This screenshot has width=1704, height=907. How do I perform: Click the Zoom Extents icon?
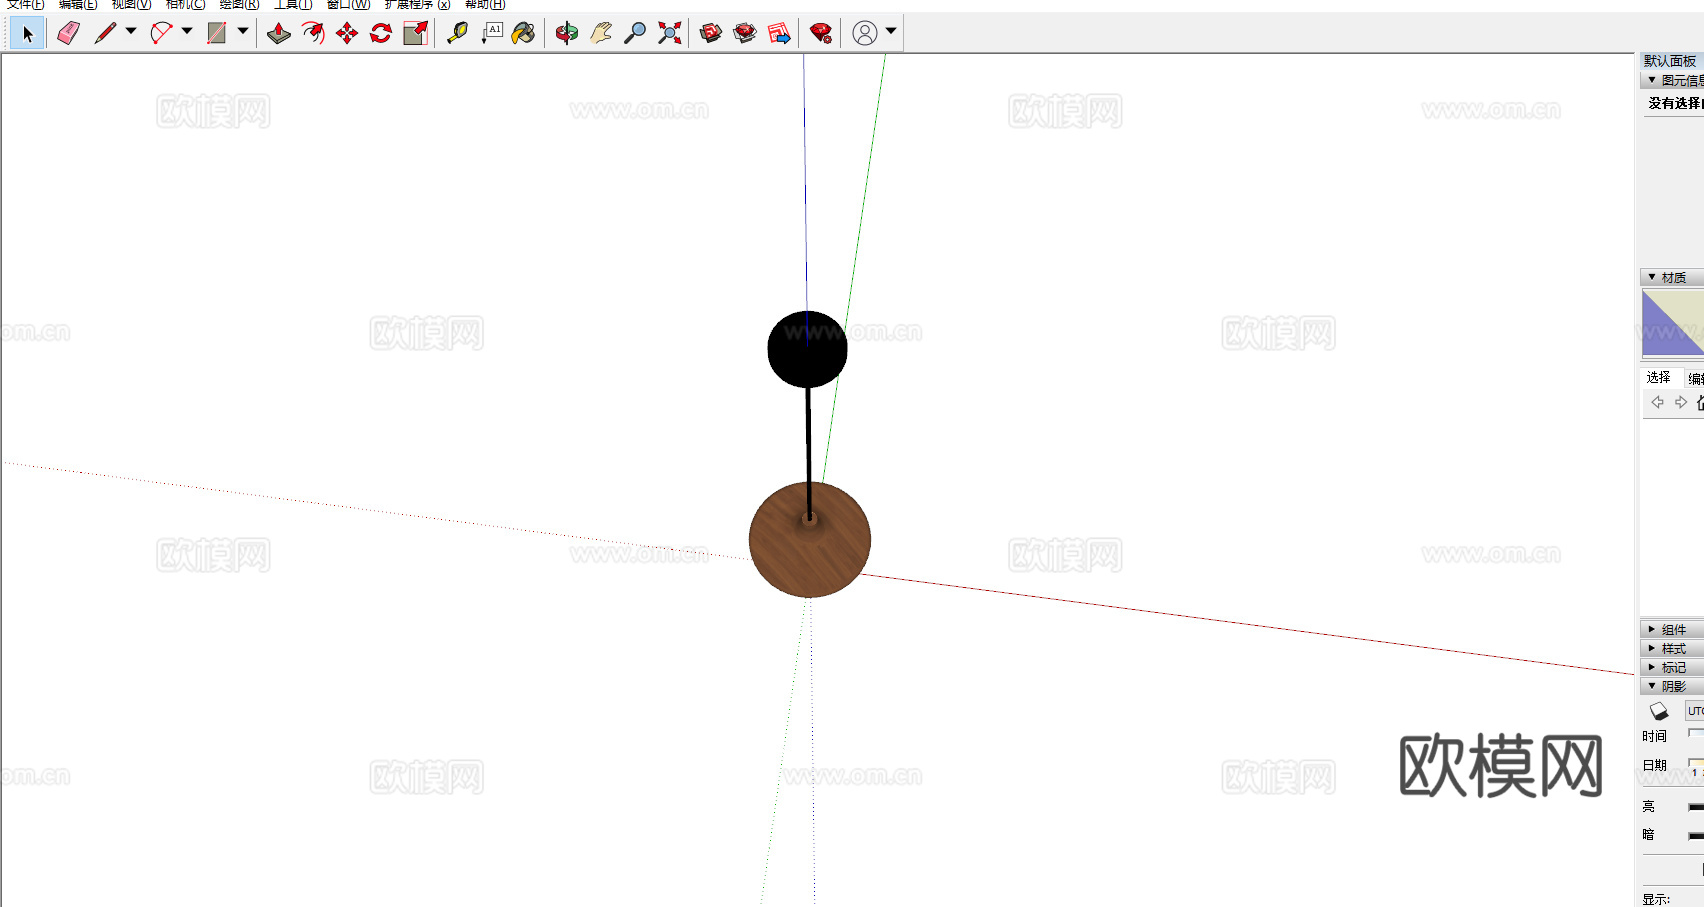point(670,33)
